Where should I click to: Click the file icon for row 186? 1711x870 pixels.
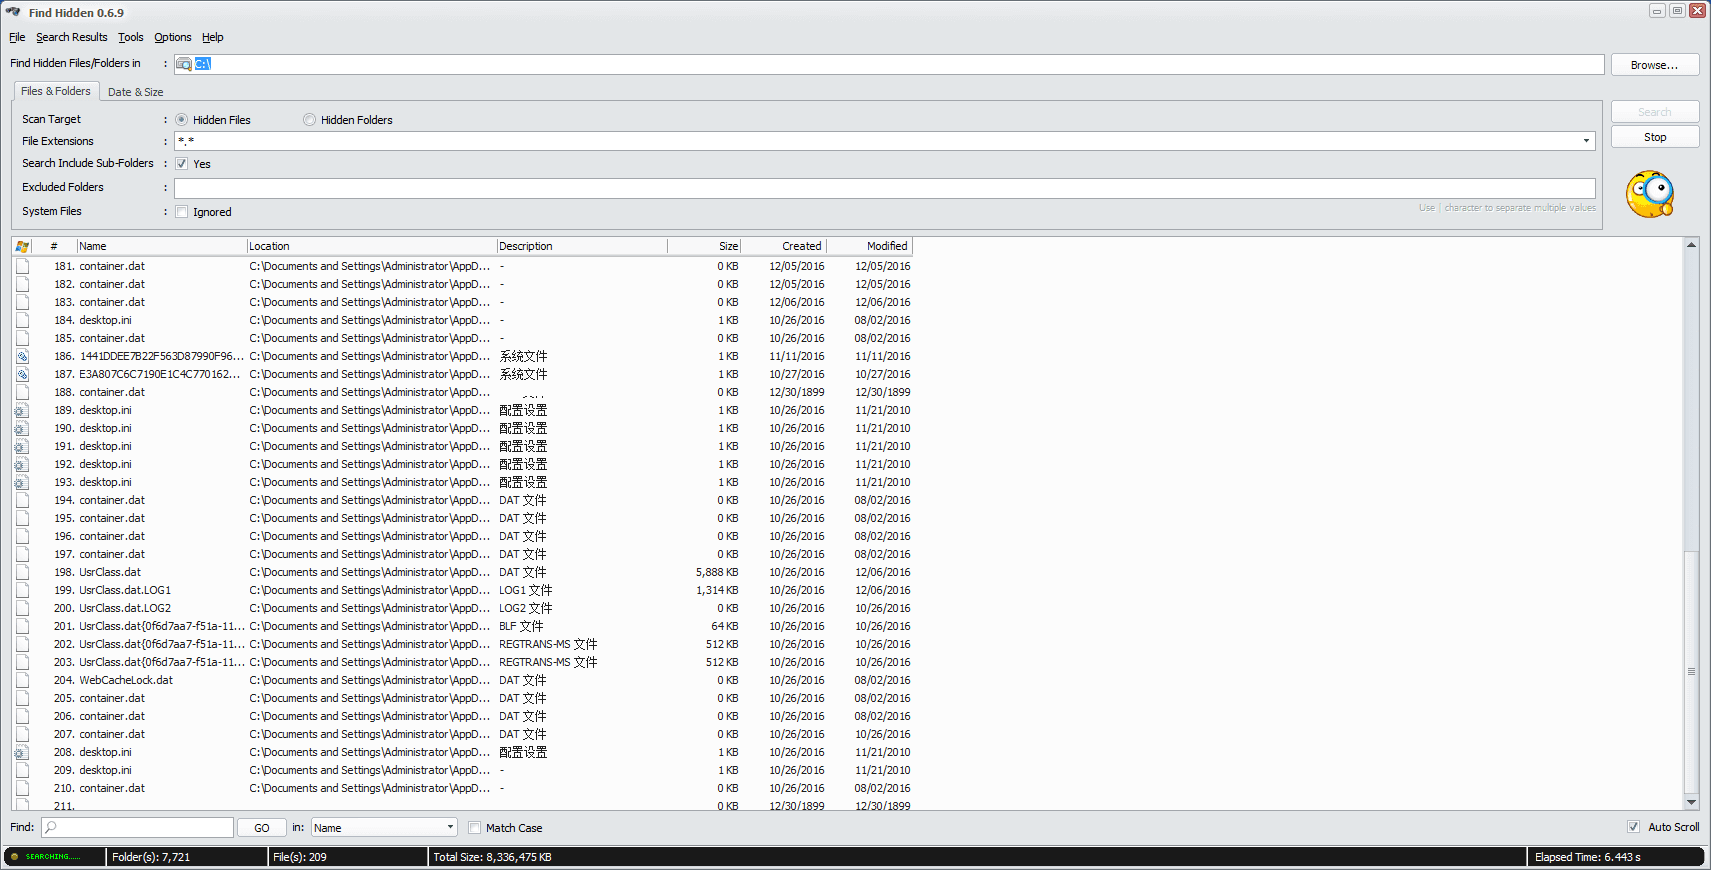click(22, 357)
